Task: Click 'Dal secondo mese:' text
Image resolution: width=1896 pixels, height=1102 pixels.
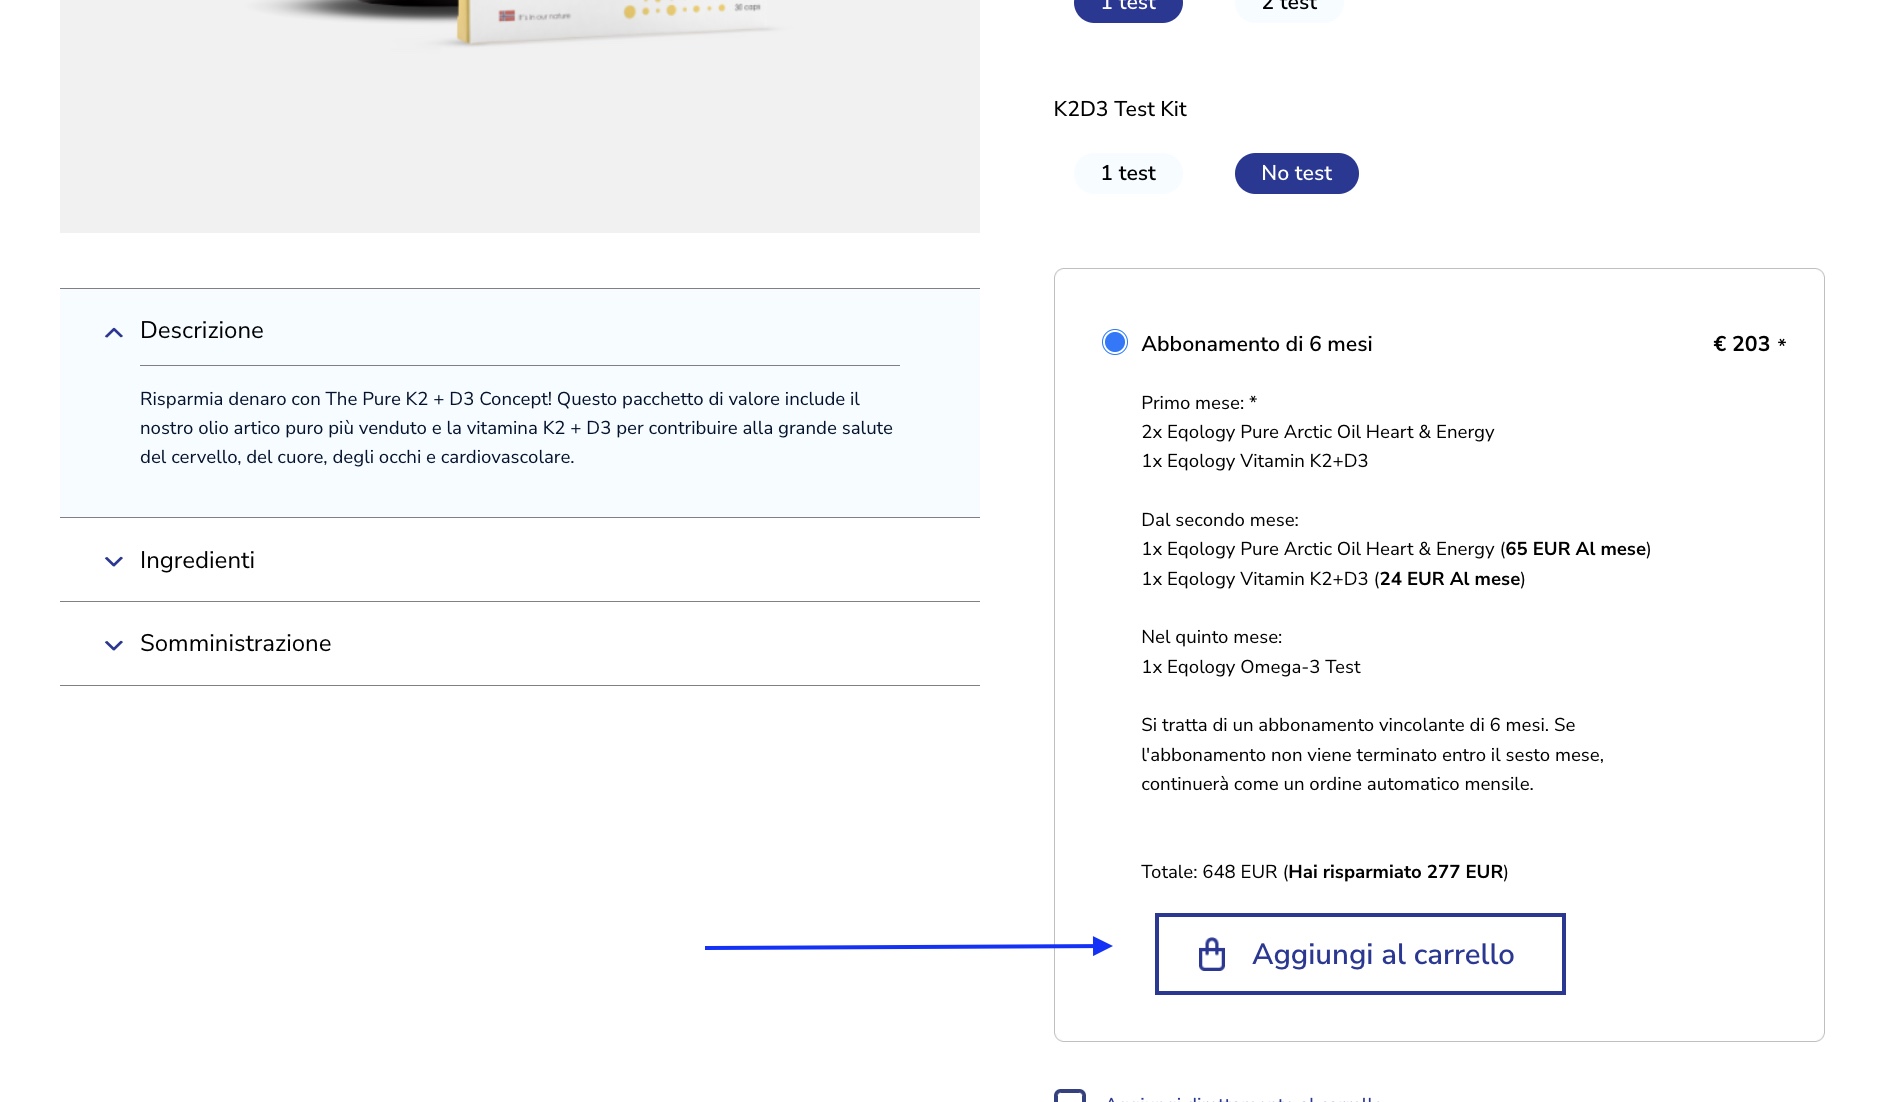Action: coord(1220,520)
